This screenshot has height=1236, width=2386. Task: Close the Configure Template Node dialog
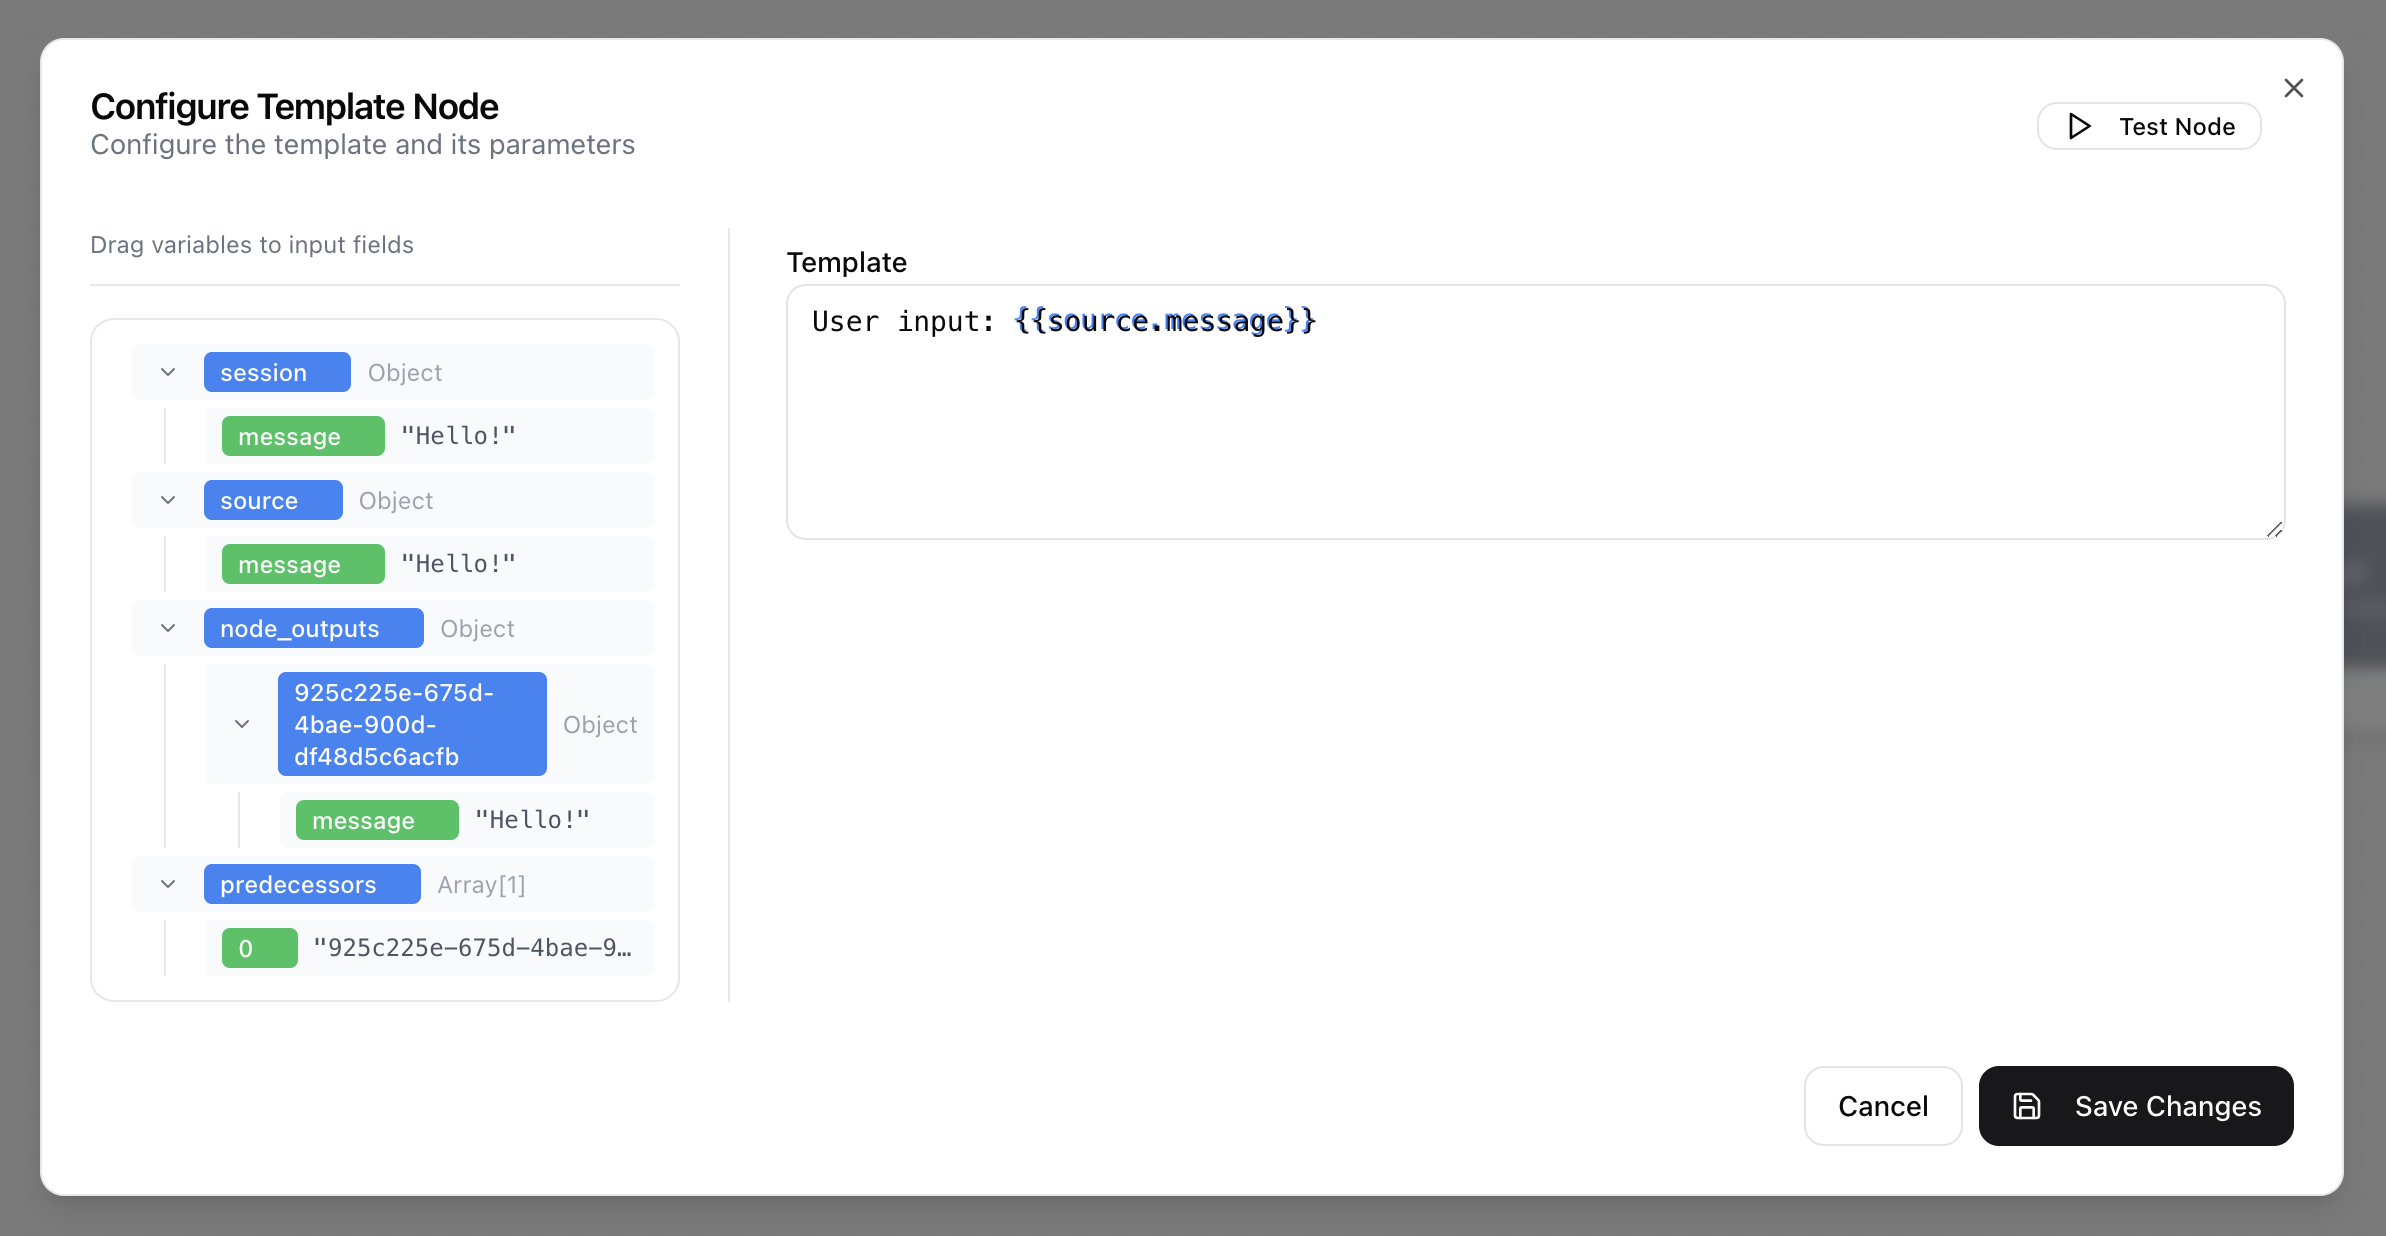(x=2294, y=88)
